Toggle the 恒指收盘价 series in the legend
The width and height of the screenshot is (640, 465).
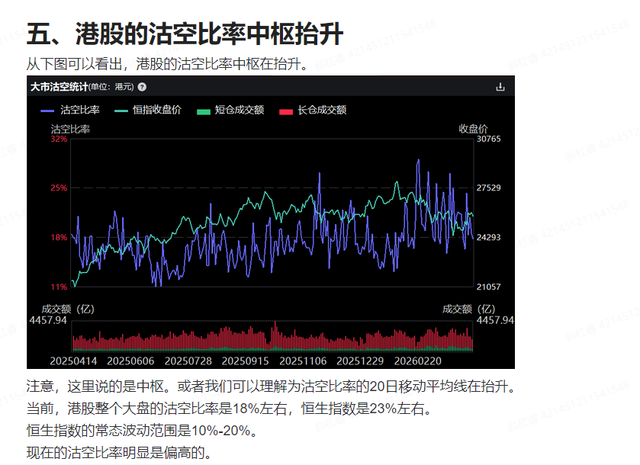[x=148, y=110]
